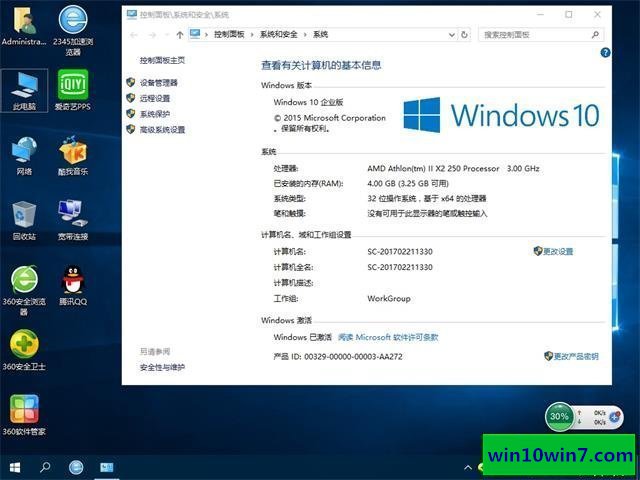This screenshot has height=480, width=640.
Task: Select the 此电脑 desktop icon
Action: tap(24, 91)
